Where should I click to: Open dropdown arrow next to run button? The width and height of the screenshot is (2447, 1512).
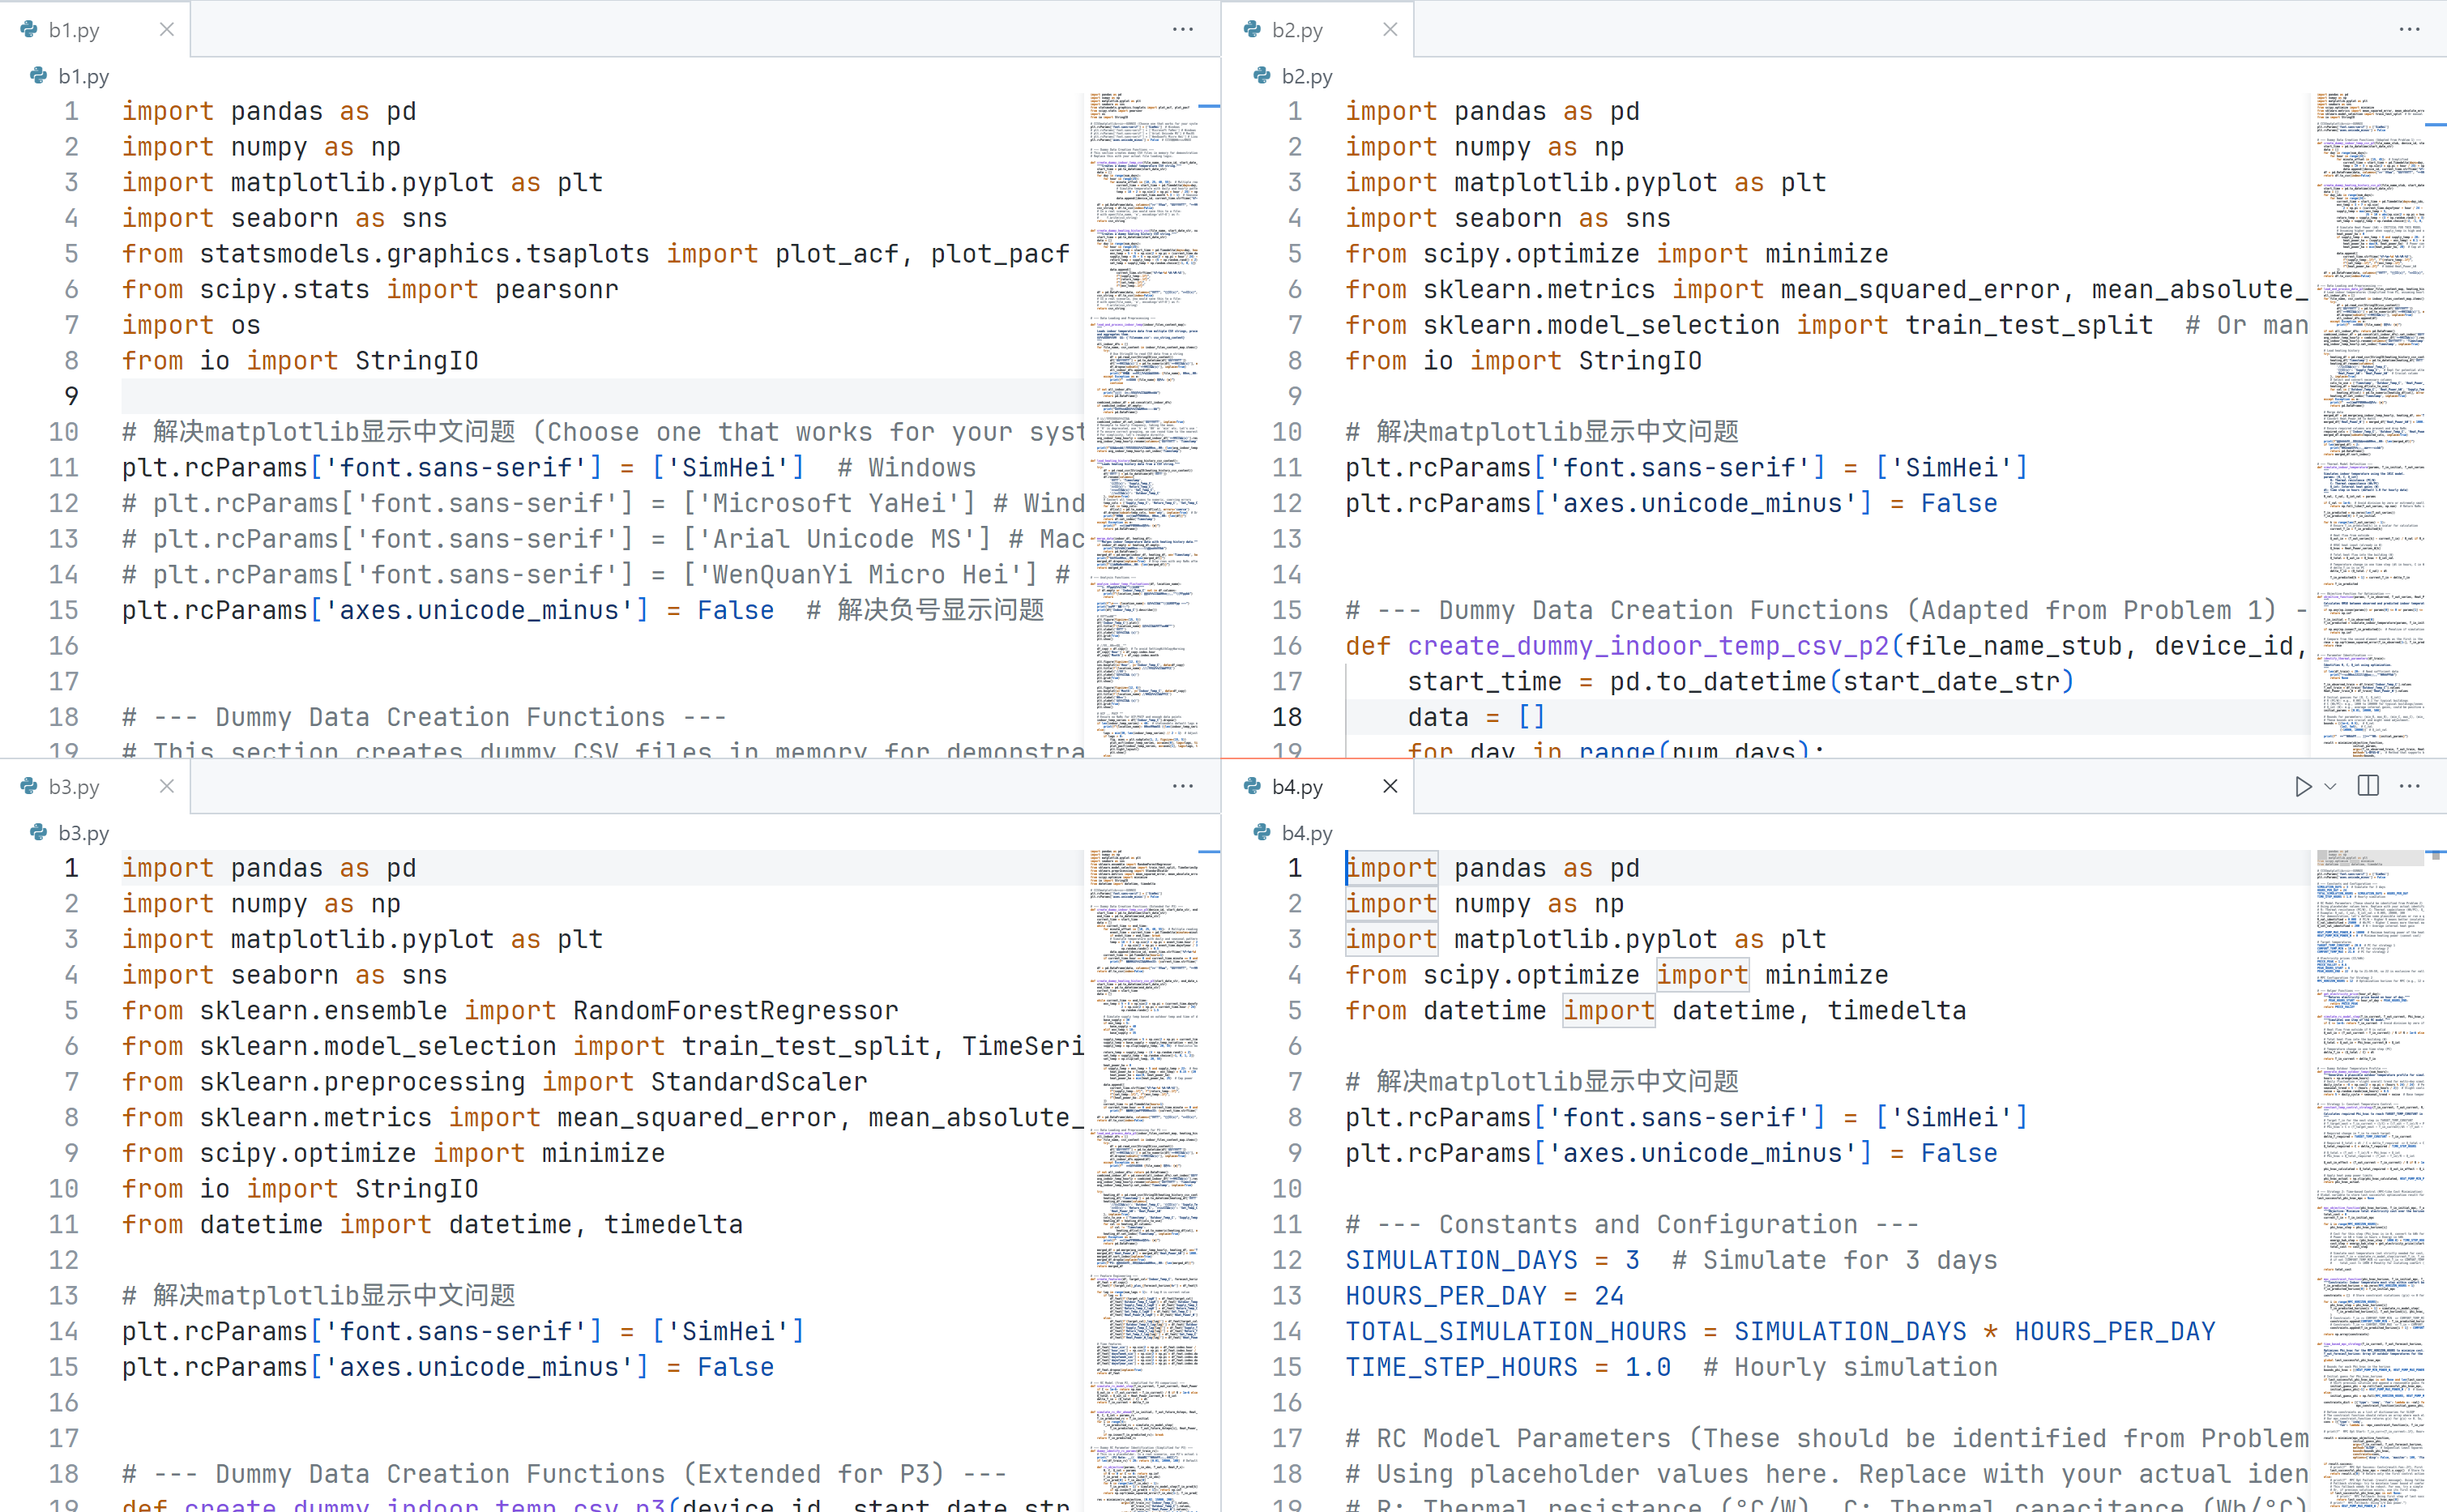click(x=2330, y=787)
